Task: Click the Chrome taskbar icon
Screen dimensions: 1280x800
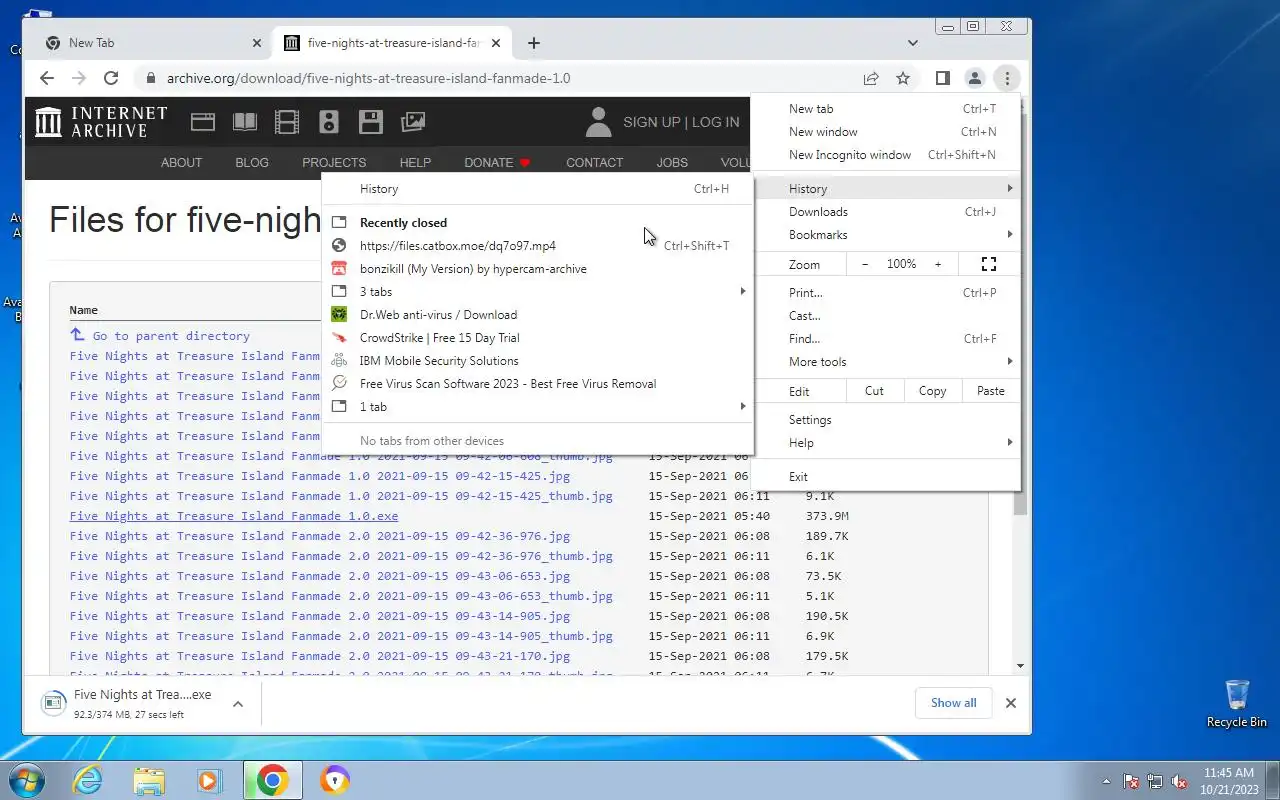Action: tap(272, 780)
